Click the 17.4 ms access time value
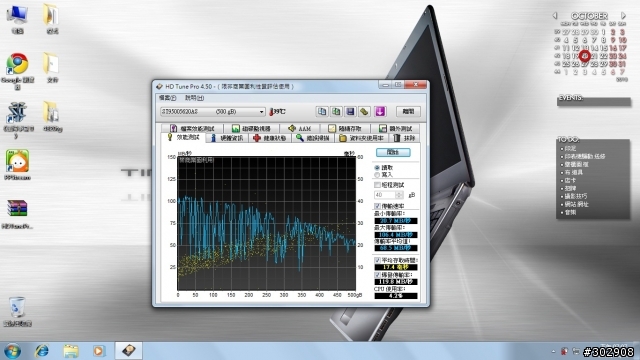Image resolution: width=640 pixels, height=360 pixels. (x=396, y=267)
